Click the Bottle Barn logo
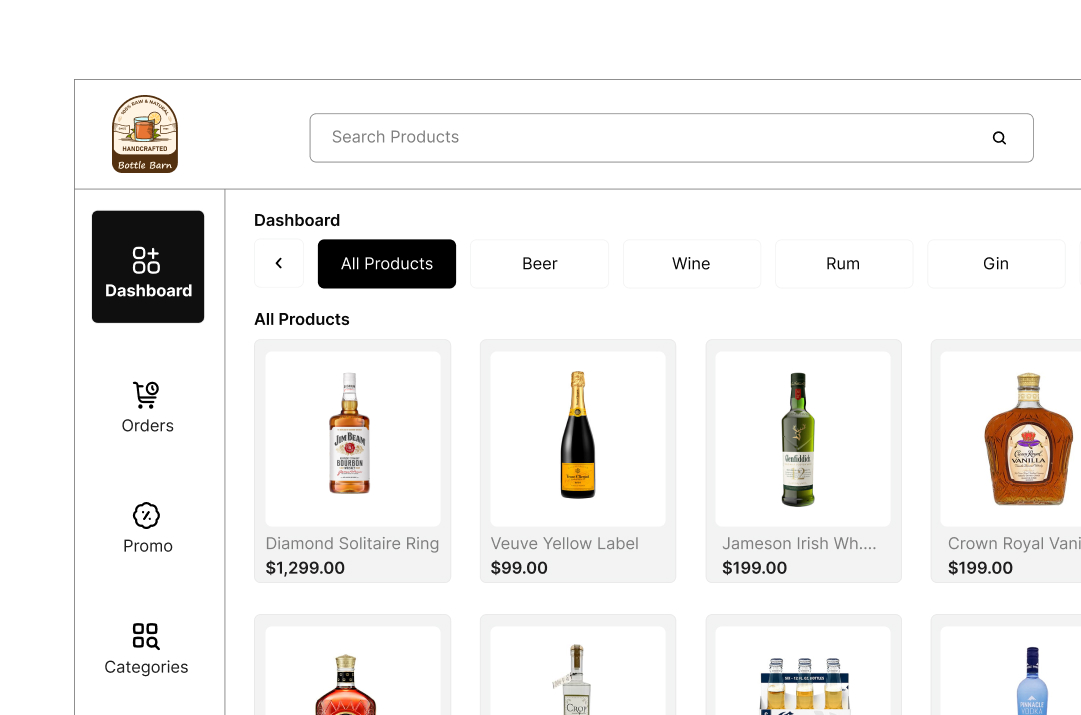Screen dimensions: 1081x715 pyautogui.click(x=145, y=134)
